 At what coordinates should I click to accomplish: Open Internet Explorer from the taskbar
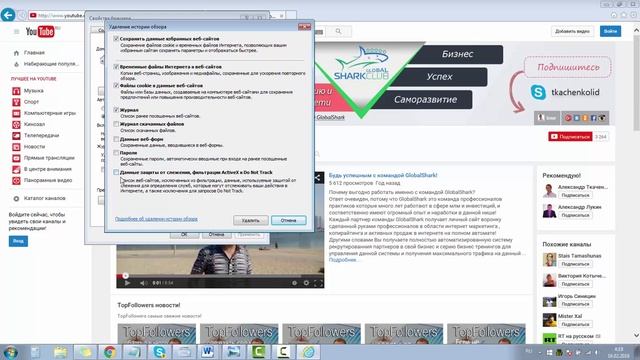tap(308, 352)
